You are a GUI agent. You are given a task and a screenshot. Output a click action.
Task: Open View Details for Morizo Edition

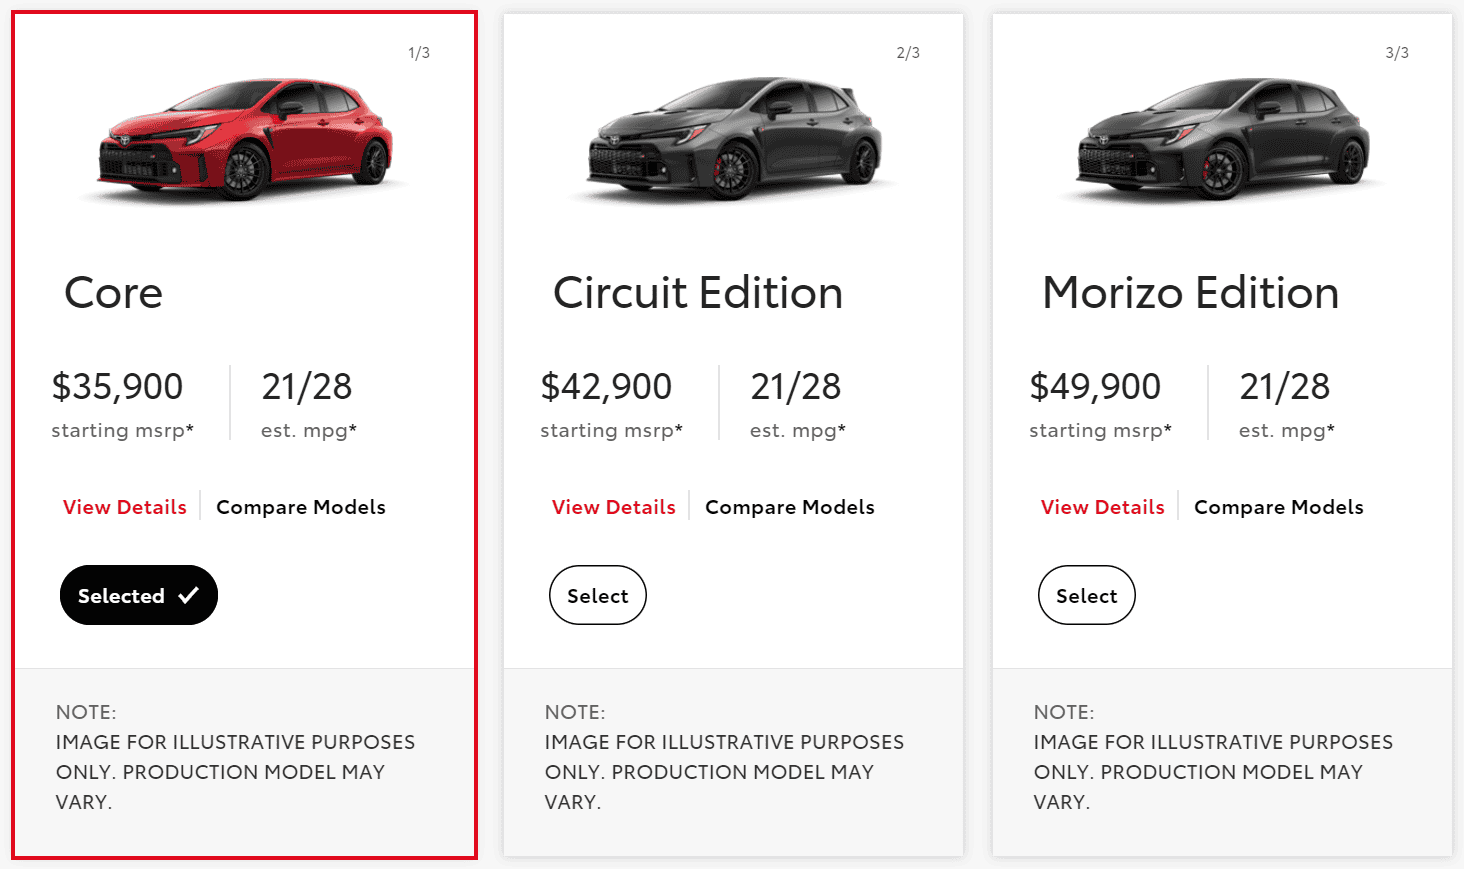pyautogui.click(x=1103, y=507)
